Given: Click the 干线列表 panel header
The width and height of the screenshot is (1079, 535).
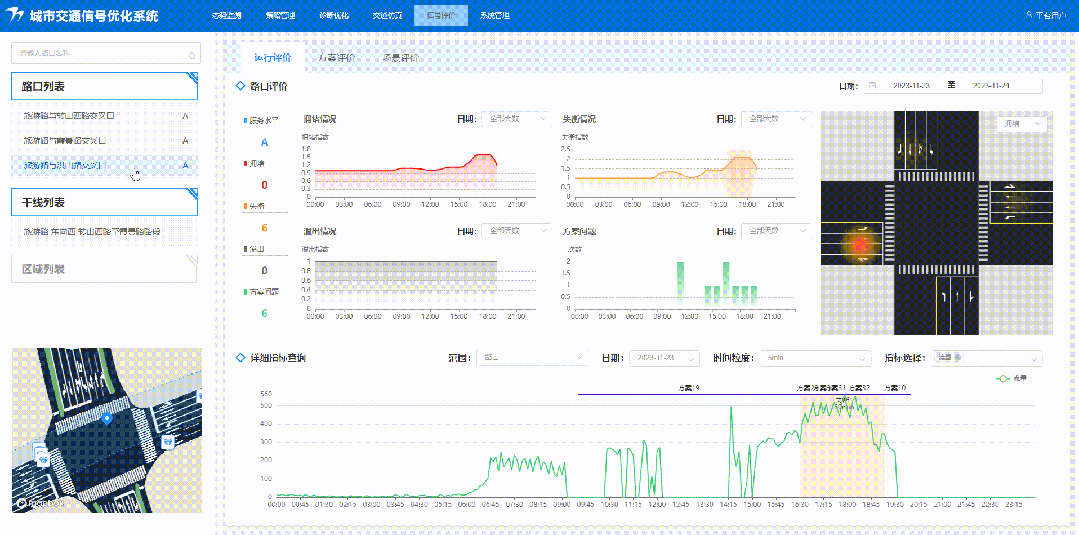Looking at the screenshot, I should point(105,203).
